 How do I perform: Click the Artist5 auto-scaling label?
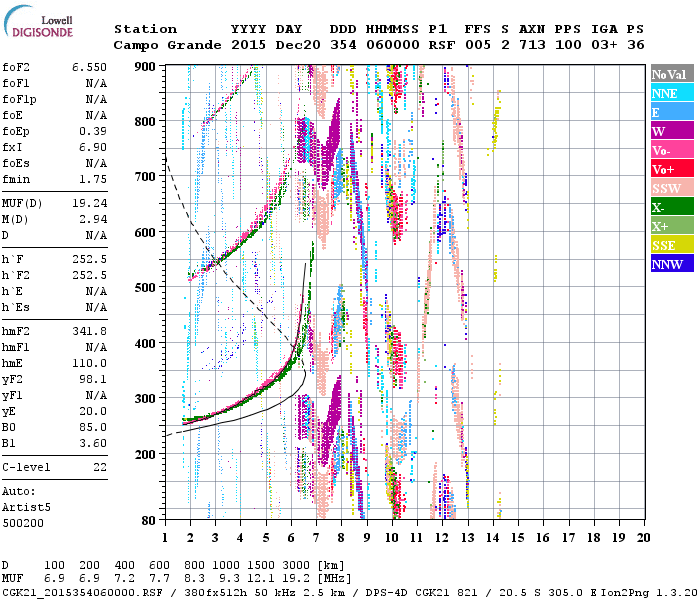click(x=26, y=508)
